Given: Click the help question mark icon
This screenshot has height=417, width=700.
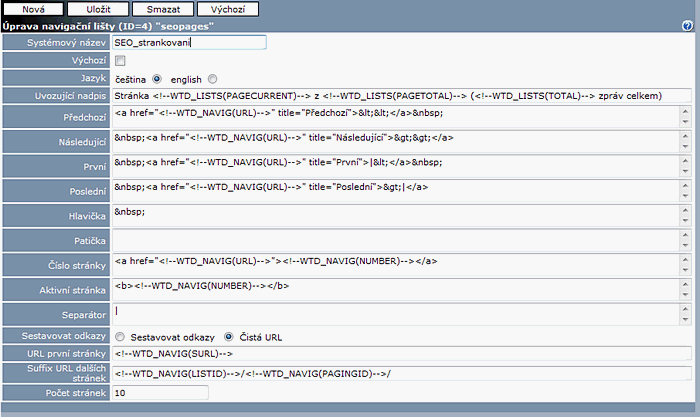Looking at the screenshot, I should click(x=687, y=25).
